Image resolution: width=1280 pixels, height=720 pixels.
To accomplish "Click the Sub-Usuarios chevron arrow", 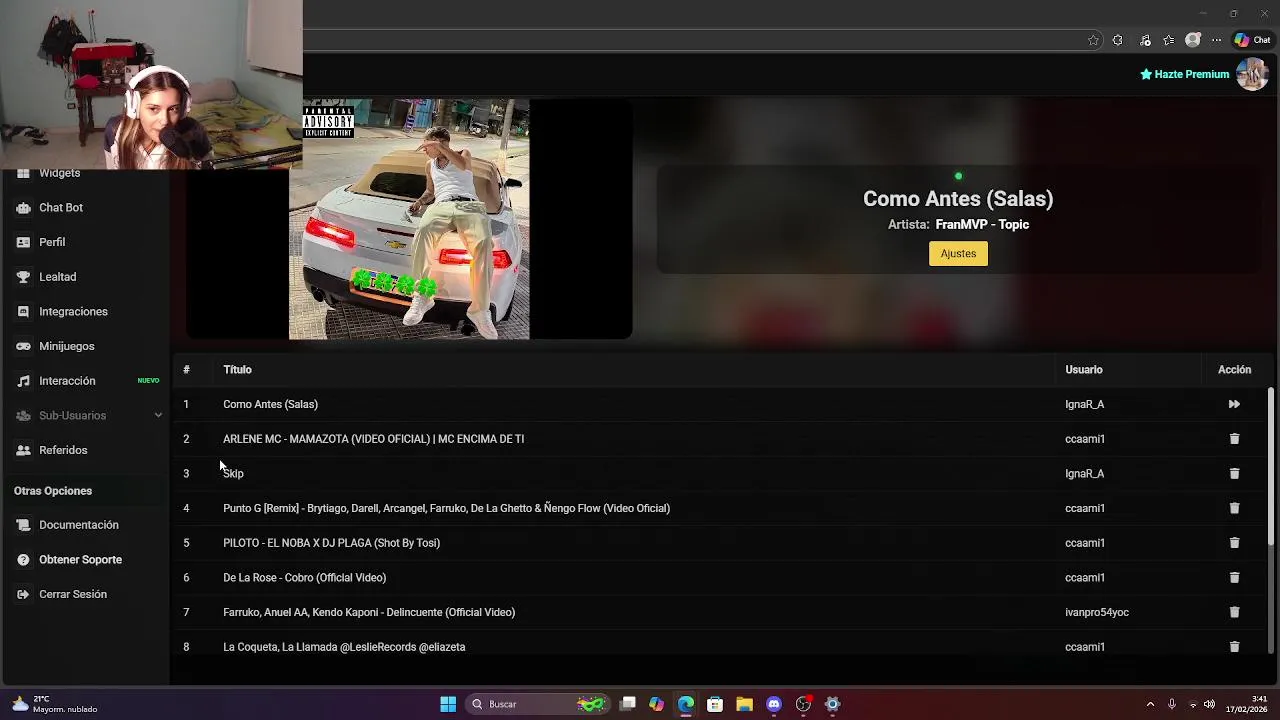I will tap(158, 415).
